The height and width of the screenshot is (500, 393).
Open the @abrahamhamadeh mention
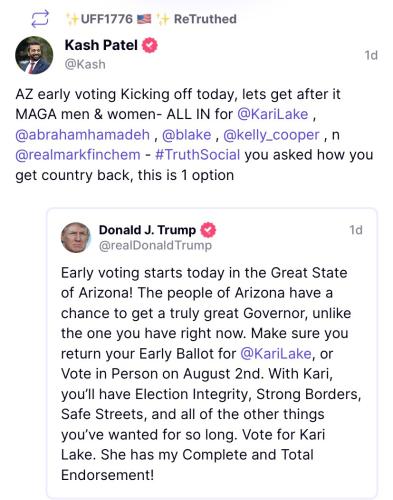tap(83, 135)
